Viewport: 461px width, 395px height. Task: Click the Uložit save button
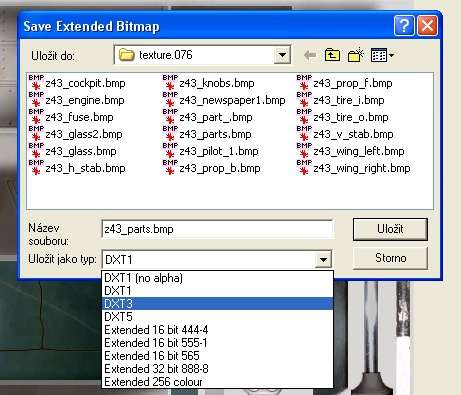[390, 229]
